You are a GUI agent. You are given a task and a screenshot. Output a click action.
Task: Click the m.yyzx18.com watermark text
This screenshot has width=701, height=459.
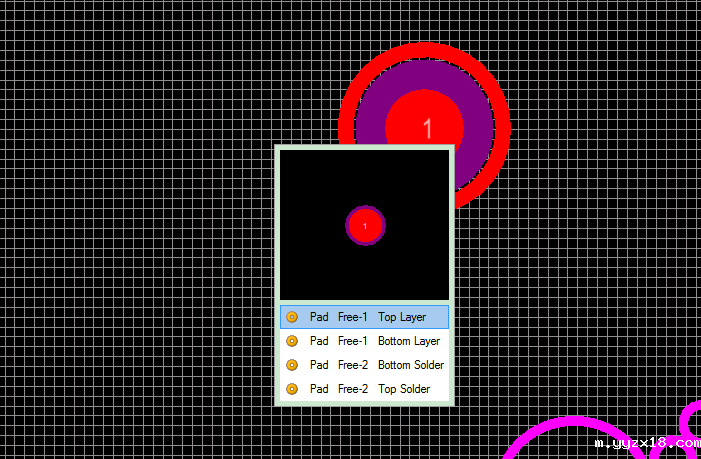(x=646, y=442)
